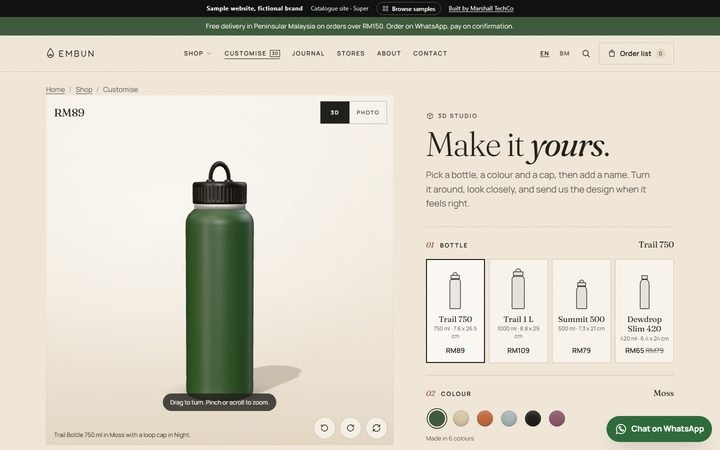Click the green 3D bottle model
Viewport: 720px width, 450px height.
[x=219, y=280]
